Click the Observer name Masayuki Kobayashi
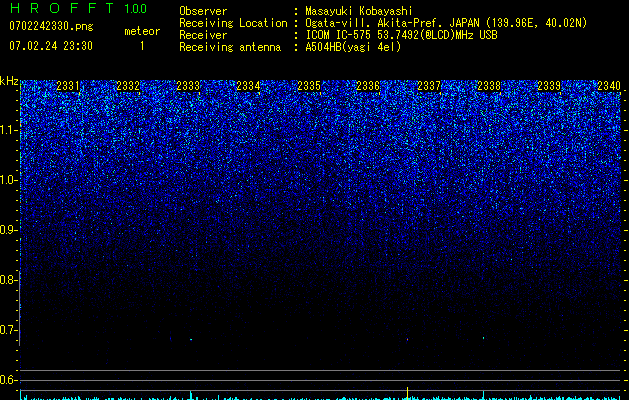This screenshot has width=629, height=400. (359, 11)
